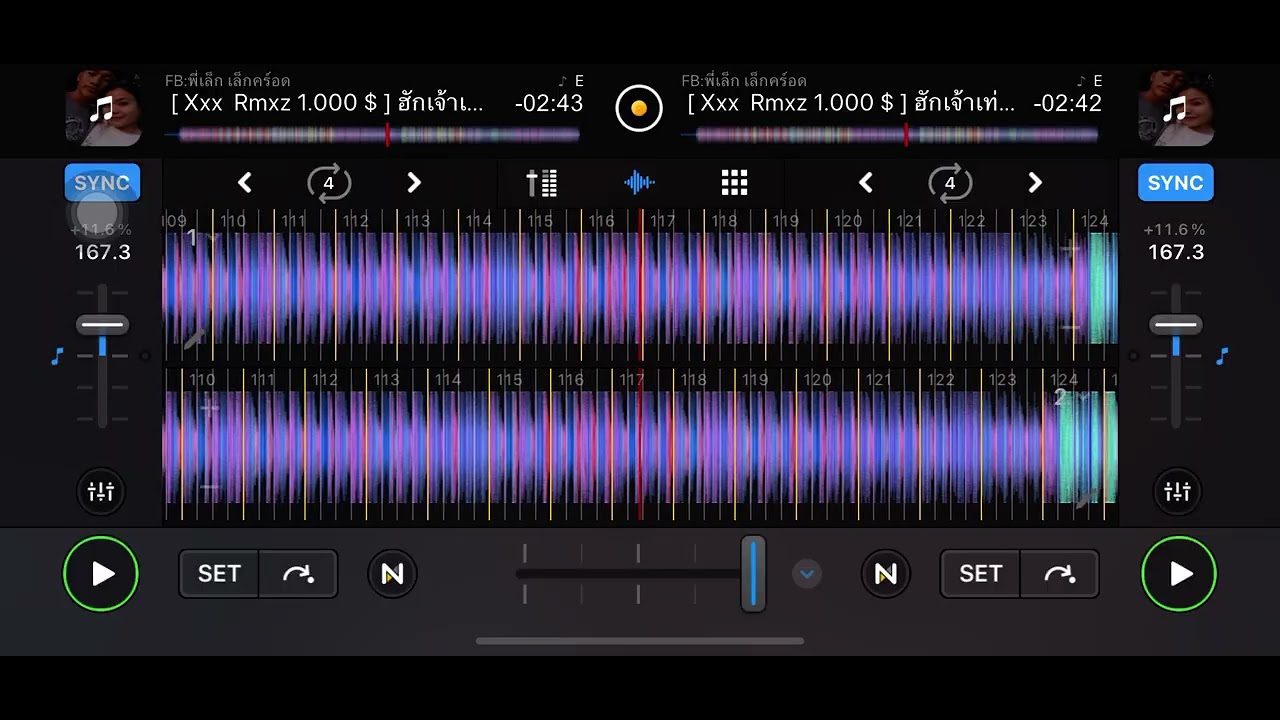The width and height of the screenshot is (1280, 720).
Task: Open Neural Mix for the right deck
Action: pyautogui.click(x=886, y=574)
